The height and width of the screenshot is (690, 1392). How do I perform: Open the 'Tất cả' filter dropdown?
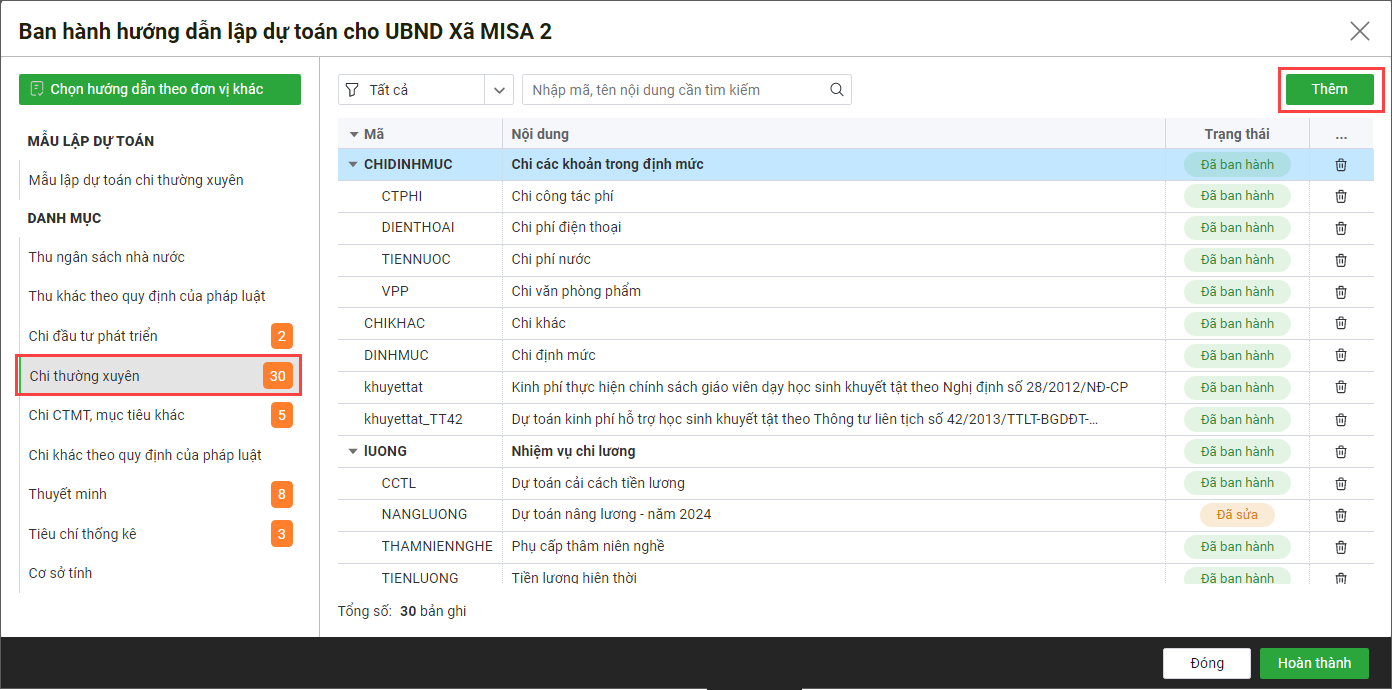pos(499,90)
